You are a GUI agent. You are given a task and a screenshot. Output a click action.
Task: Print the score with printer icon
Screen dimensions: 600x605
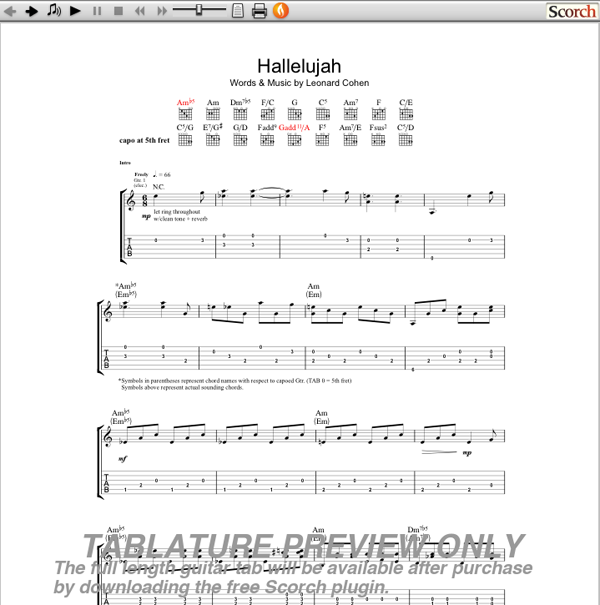(259, 11)
